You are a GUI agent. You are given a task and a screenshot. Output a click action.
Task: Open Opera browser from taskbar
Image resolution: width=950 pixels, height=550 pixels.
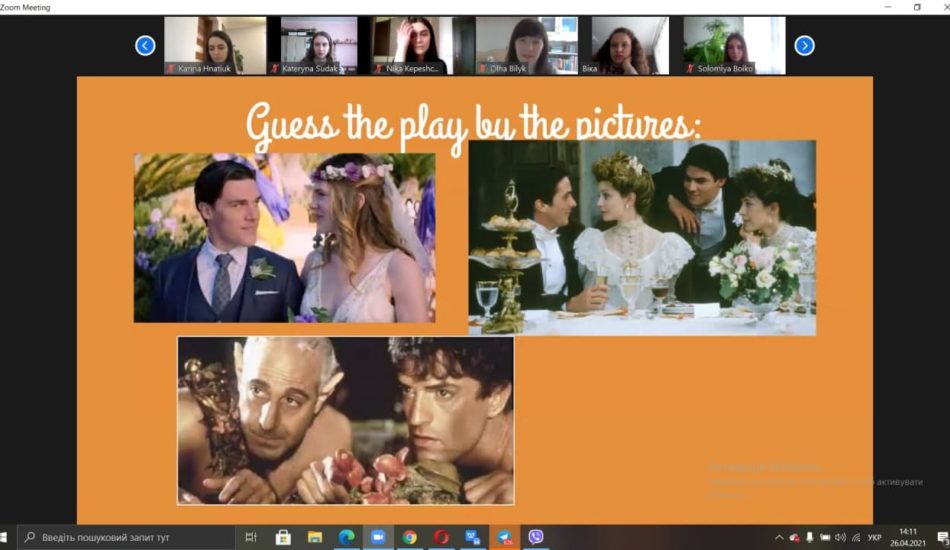[441, 537]
